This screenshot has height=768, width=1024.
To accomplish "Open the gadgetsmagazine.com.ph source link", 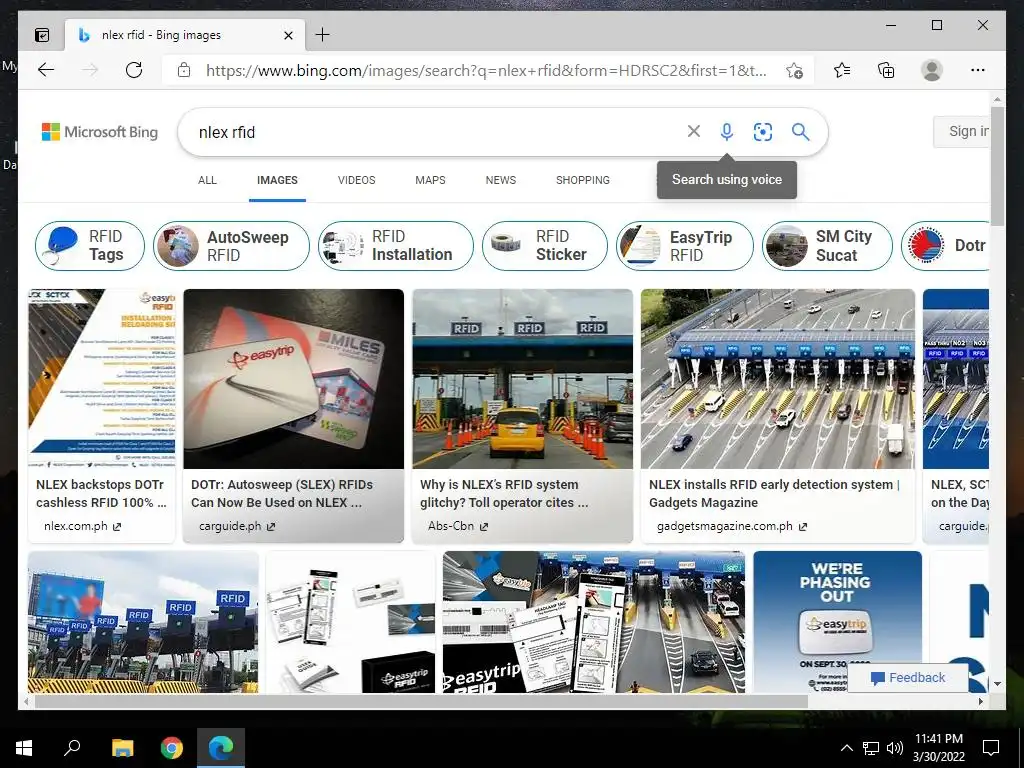I will tap(731, 526).
